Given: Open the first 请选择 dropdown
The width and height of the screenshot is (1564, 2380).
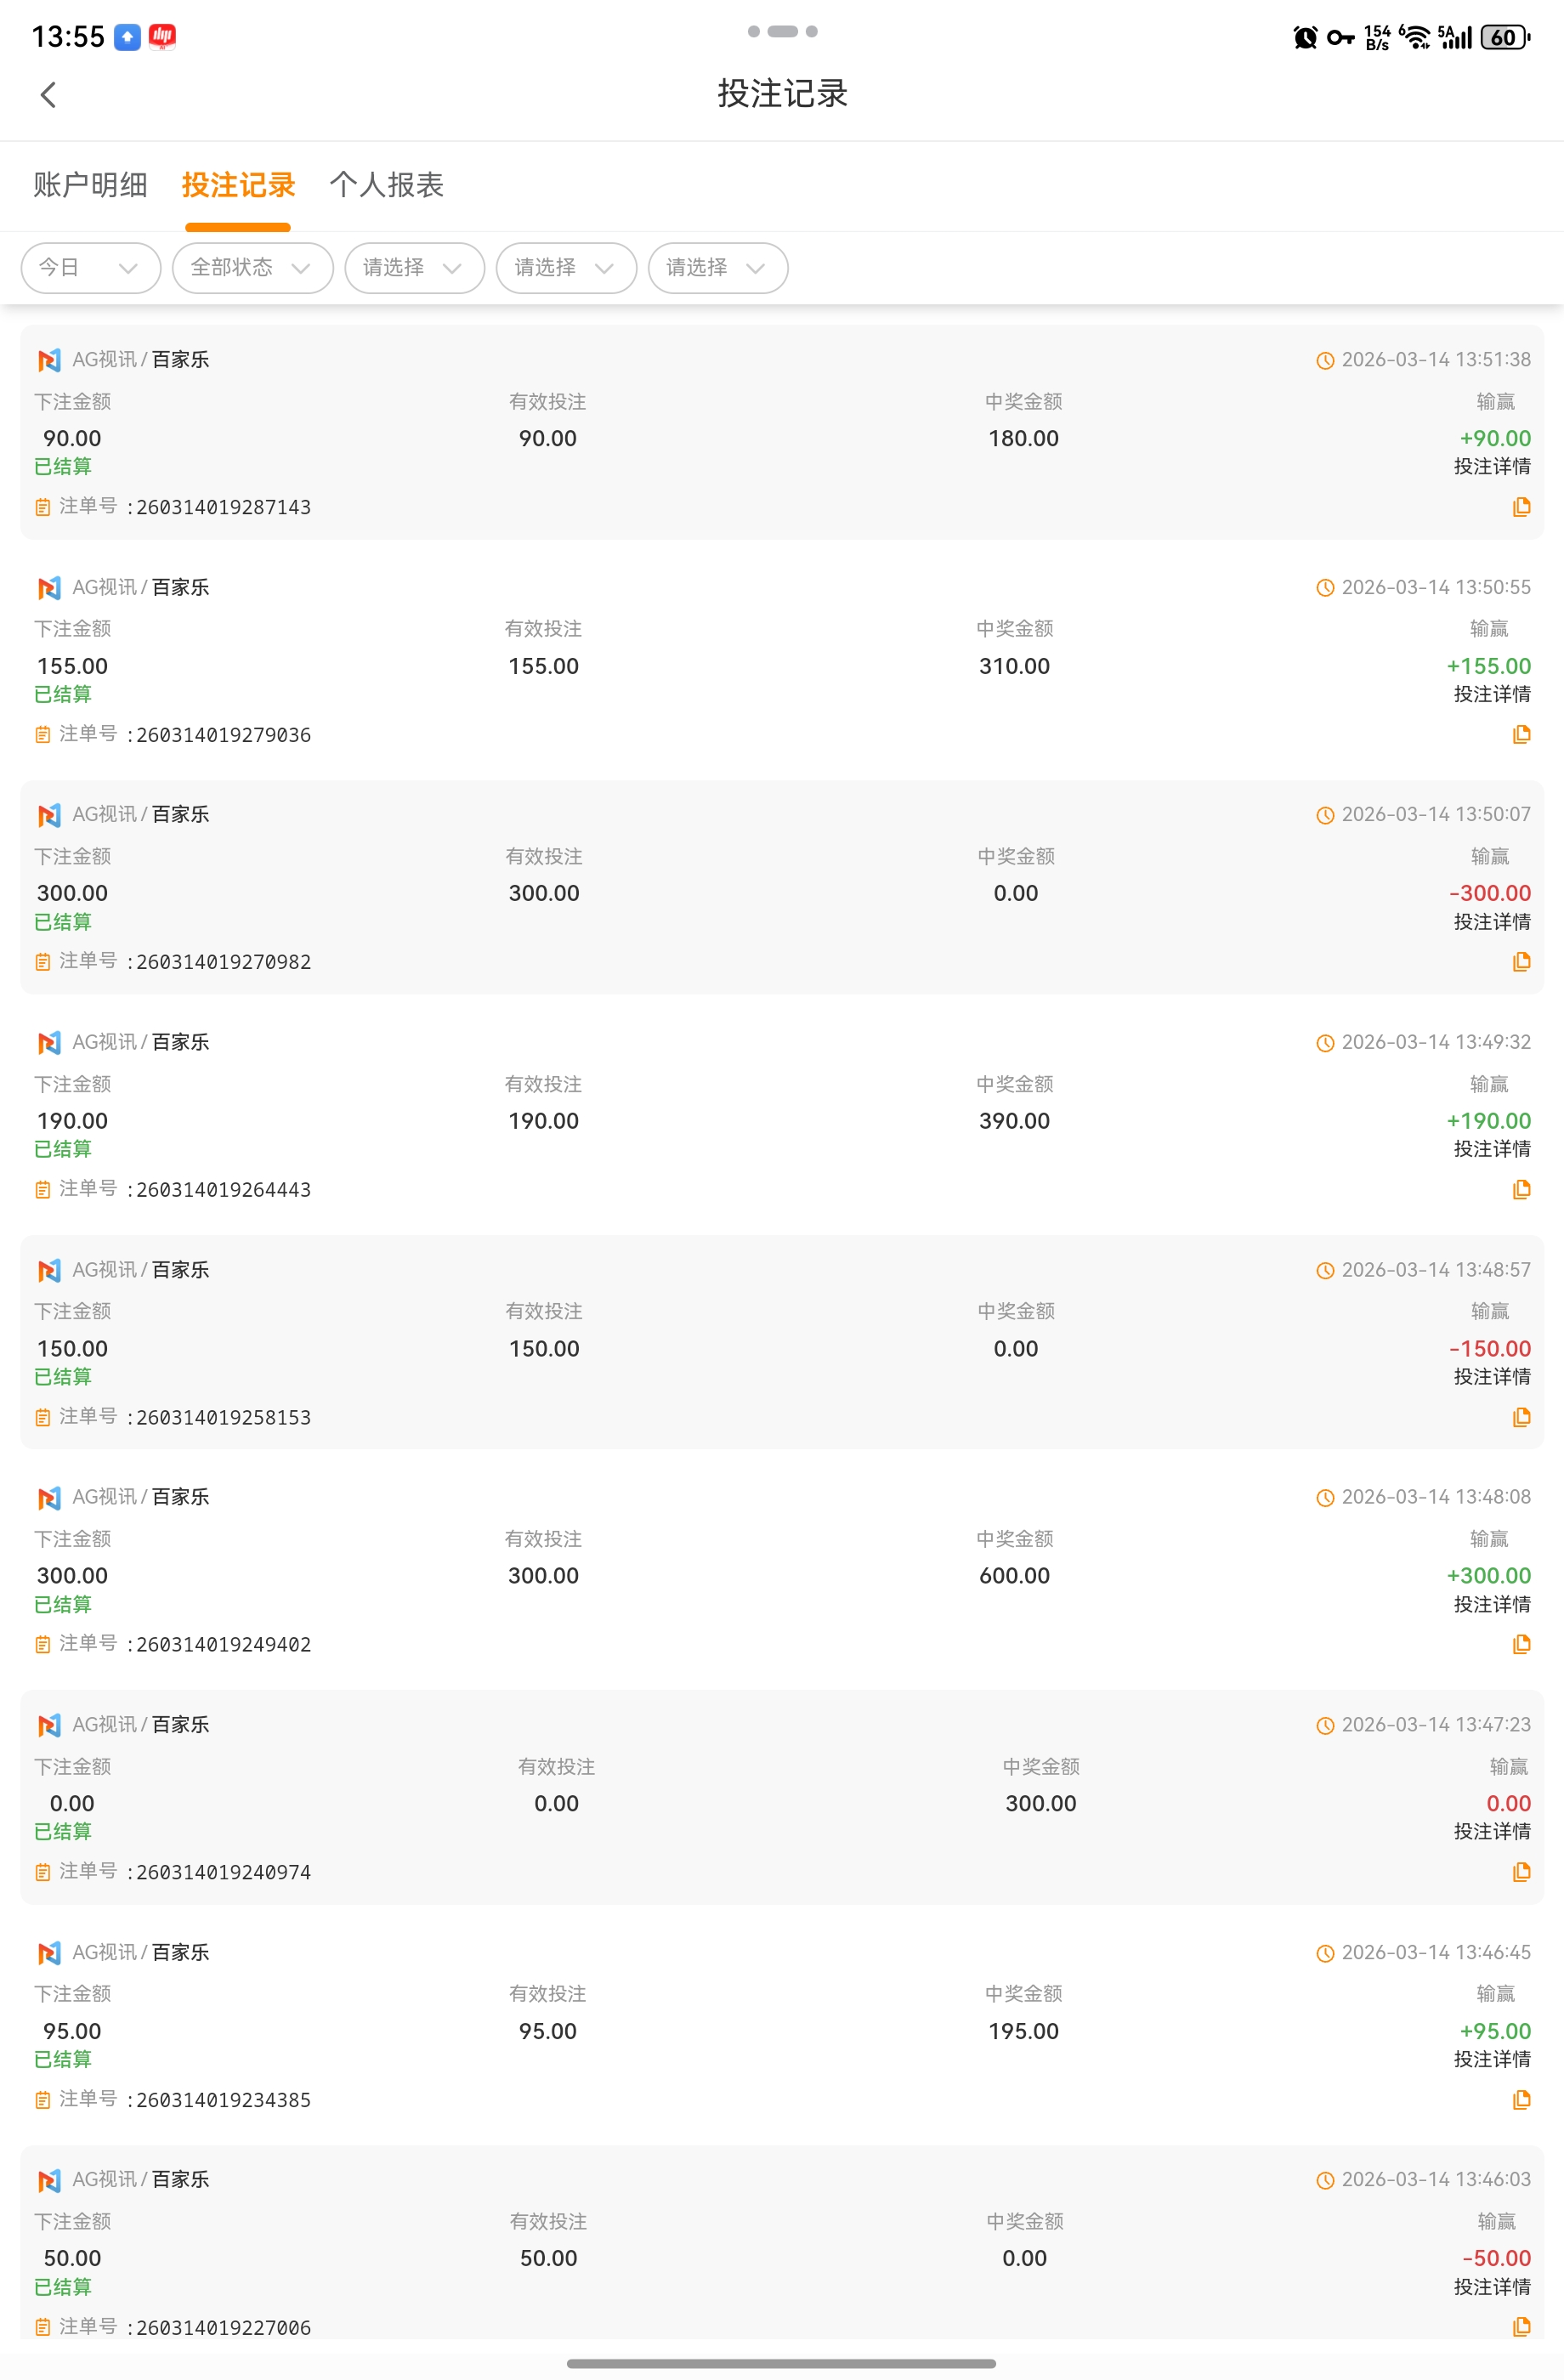Looking at the screenshot, I should click(x=414, y=268).
